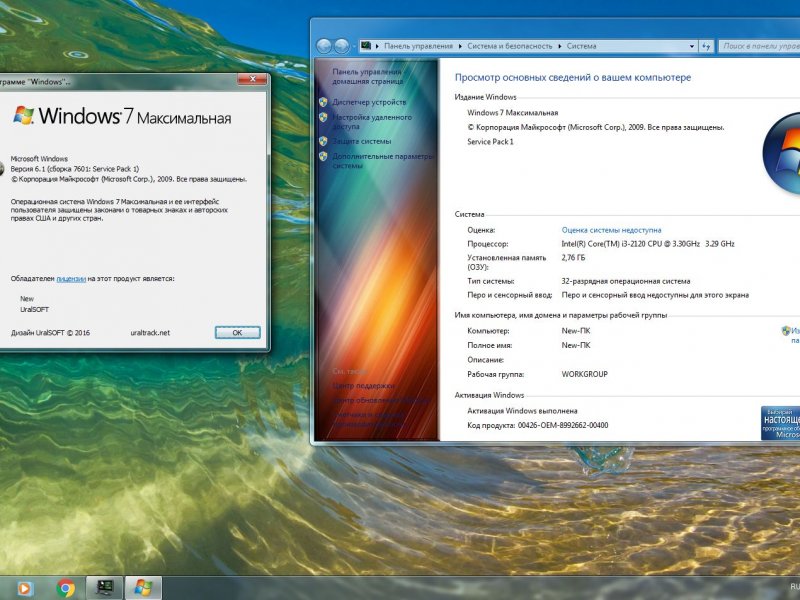Open Центр поддержки link in sidebar
This screenshot has width=800, height=600.
point(363,386)
